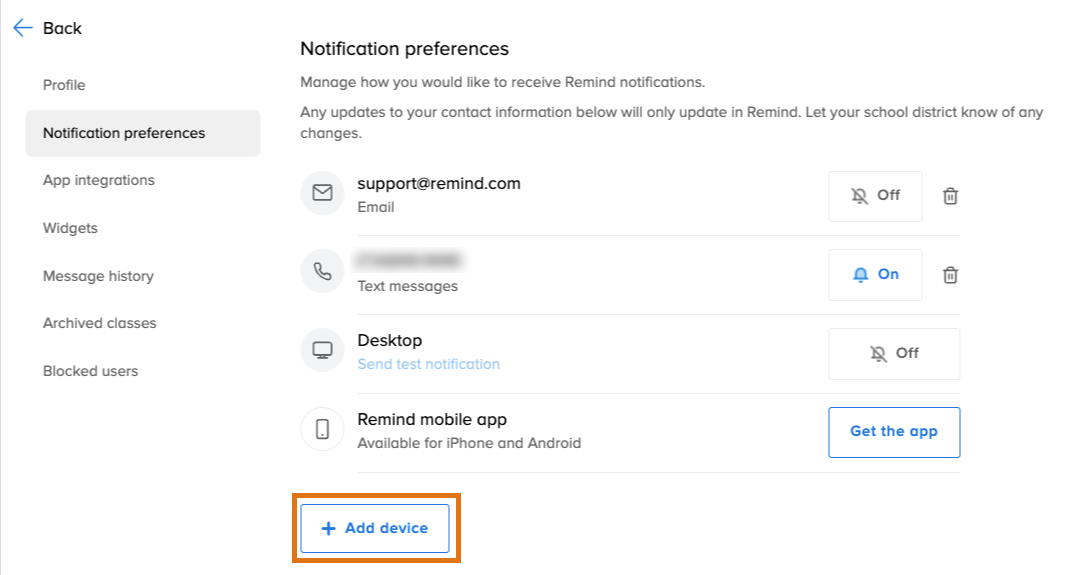Turn off text message notifications
The image size is (1090, 575).
pos(875,275)
